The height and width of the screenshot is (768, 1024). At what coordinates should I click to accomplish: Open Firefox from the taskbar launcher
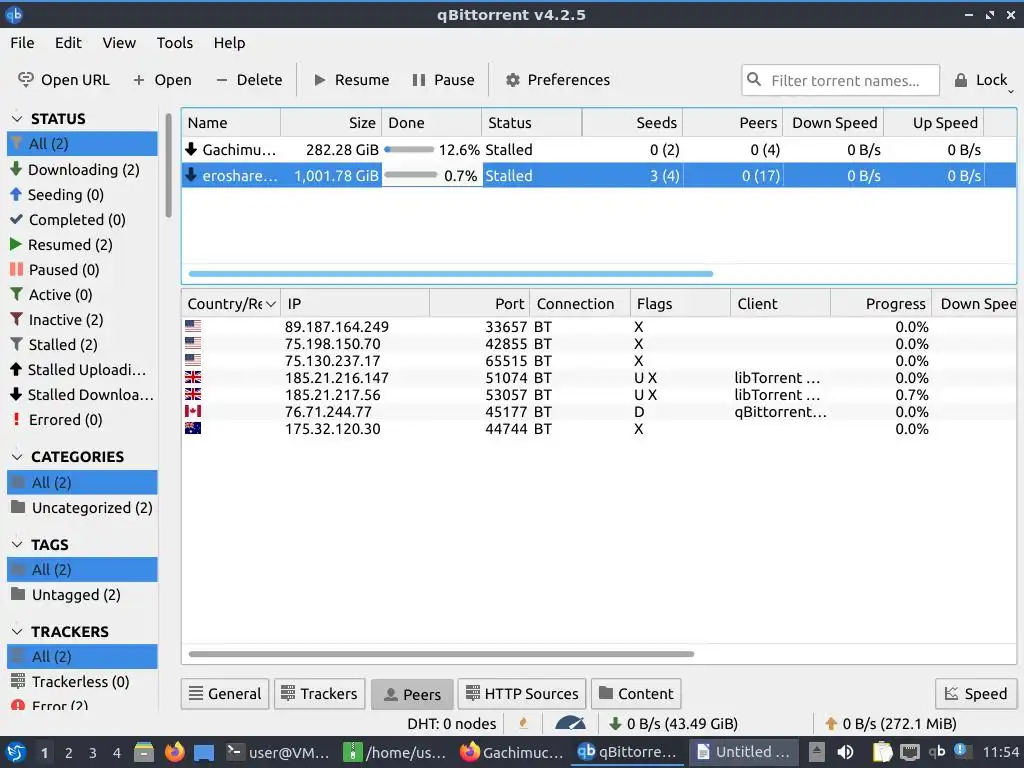(174, 752)
